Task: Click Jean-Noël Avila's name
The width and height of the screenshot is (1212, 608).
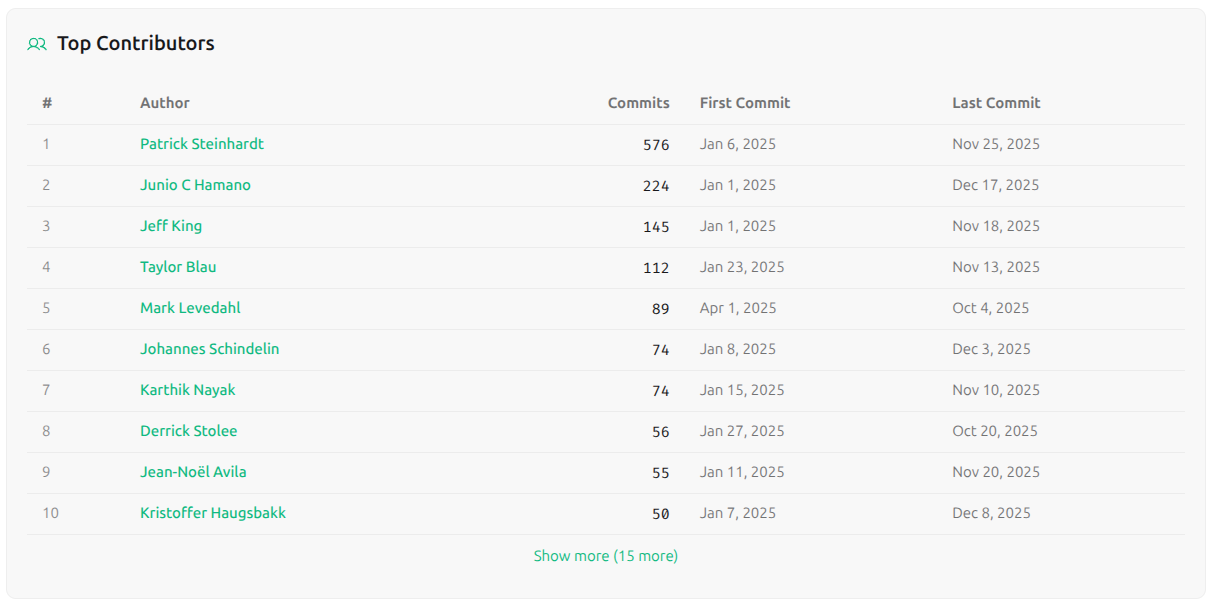Action: pyautogui.click(x=193, y=472)
